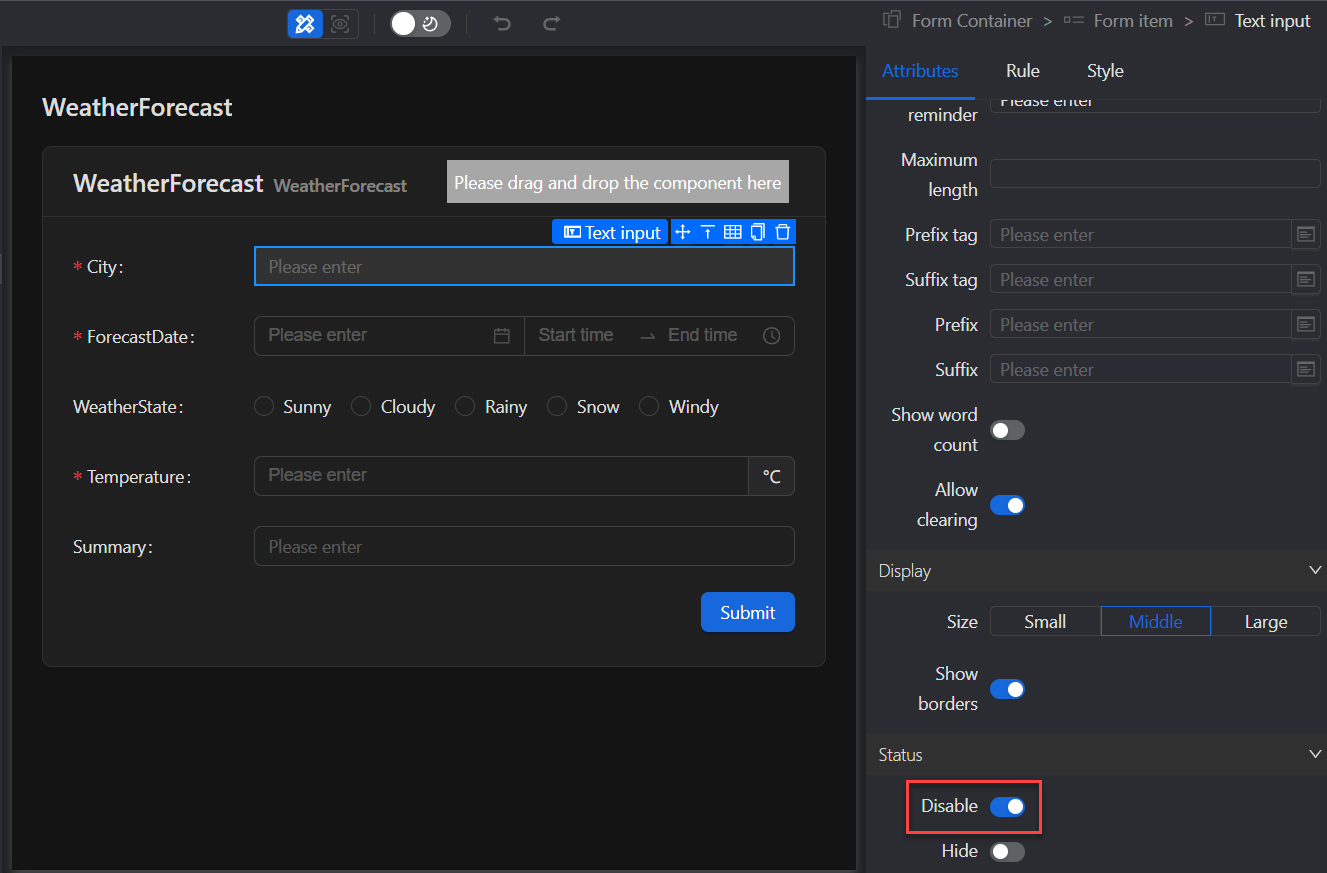Screen dimensions: 1327x873
Task: Open the Attributes tab
Action: point(920,71)
